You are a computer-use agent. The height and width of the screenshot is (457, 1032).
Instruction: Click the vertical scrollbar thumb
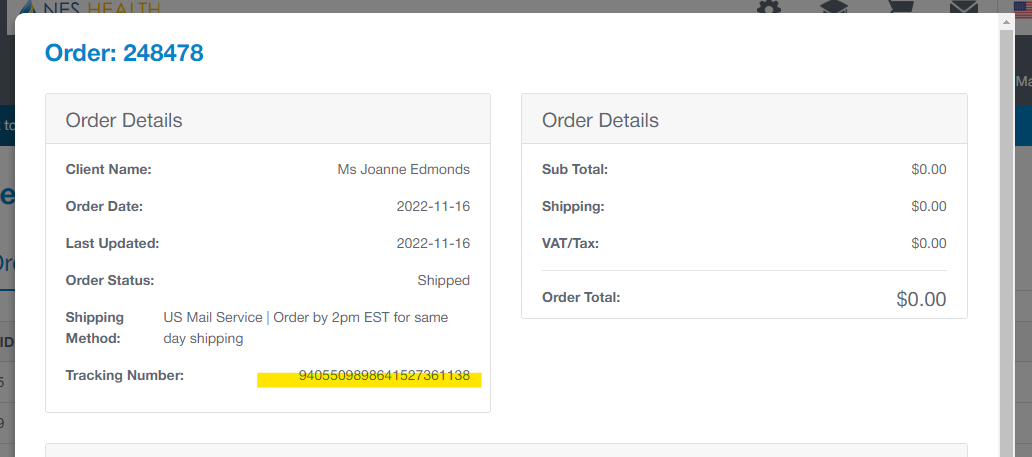pyautogui.click(x=1006, y=244)
